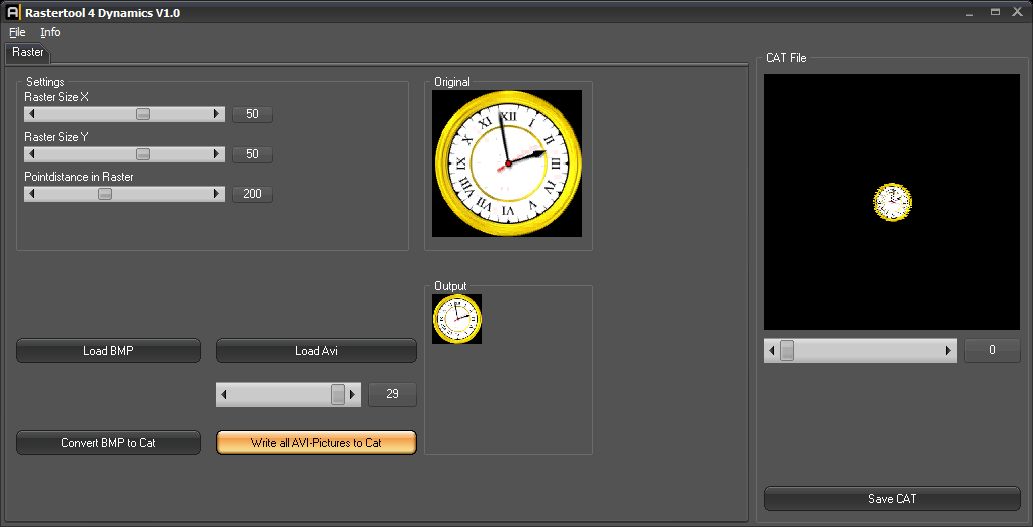Click right arrow of Raster Size Y slider
1033x527 pixels.
pos(217,154)
